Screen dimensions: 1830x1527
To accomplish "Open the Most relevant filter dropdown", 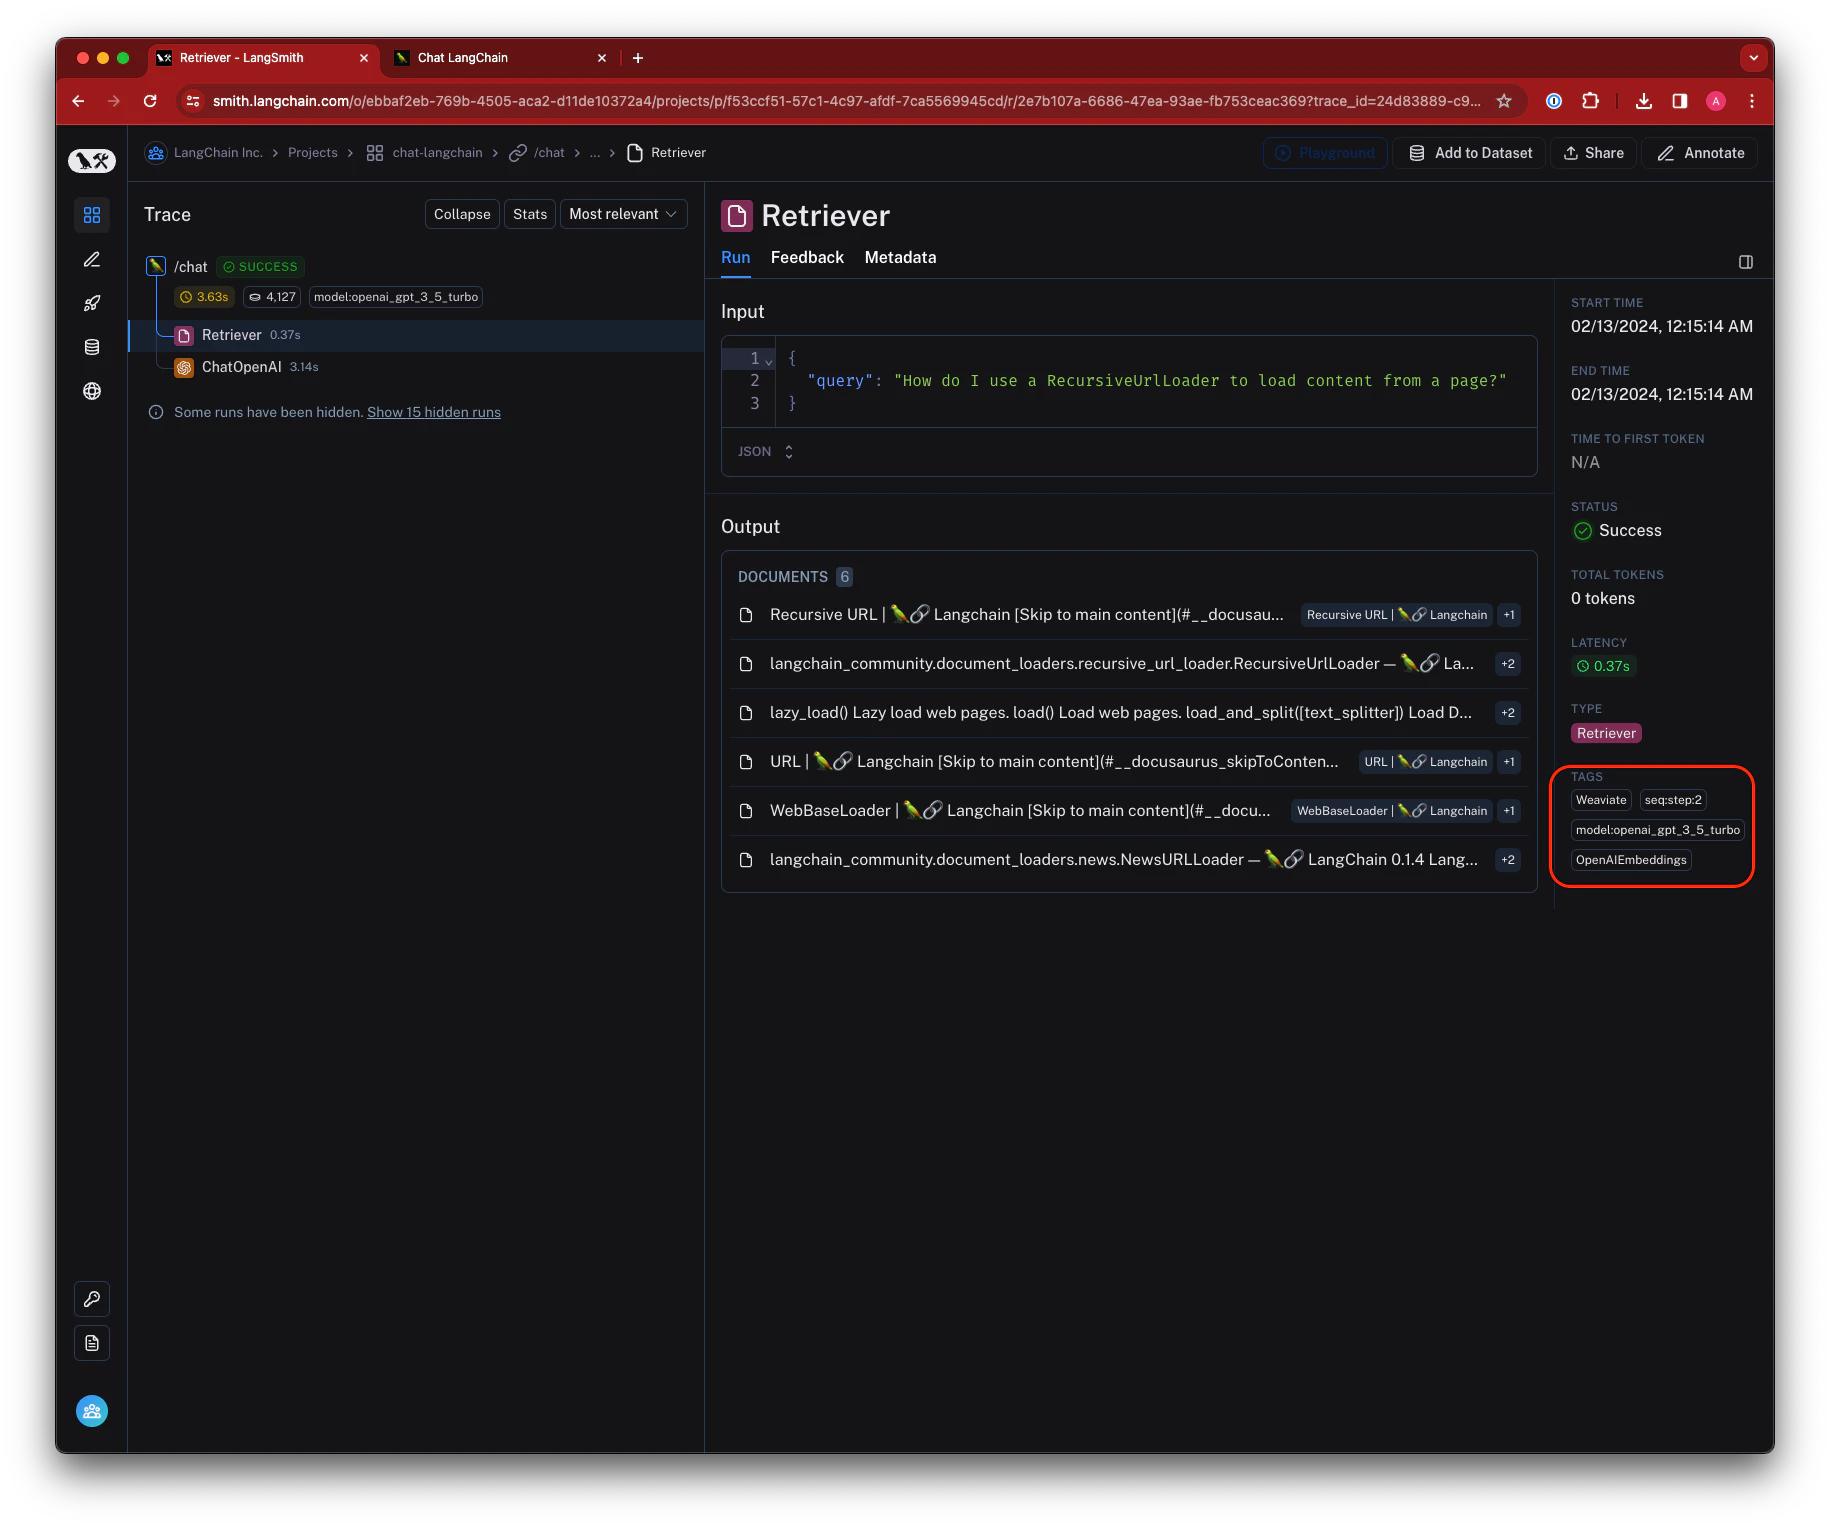I will pos(624,214).
